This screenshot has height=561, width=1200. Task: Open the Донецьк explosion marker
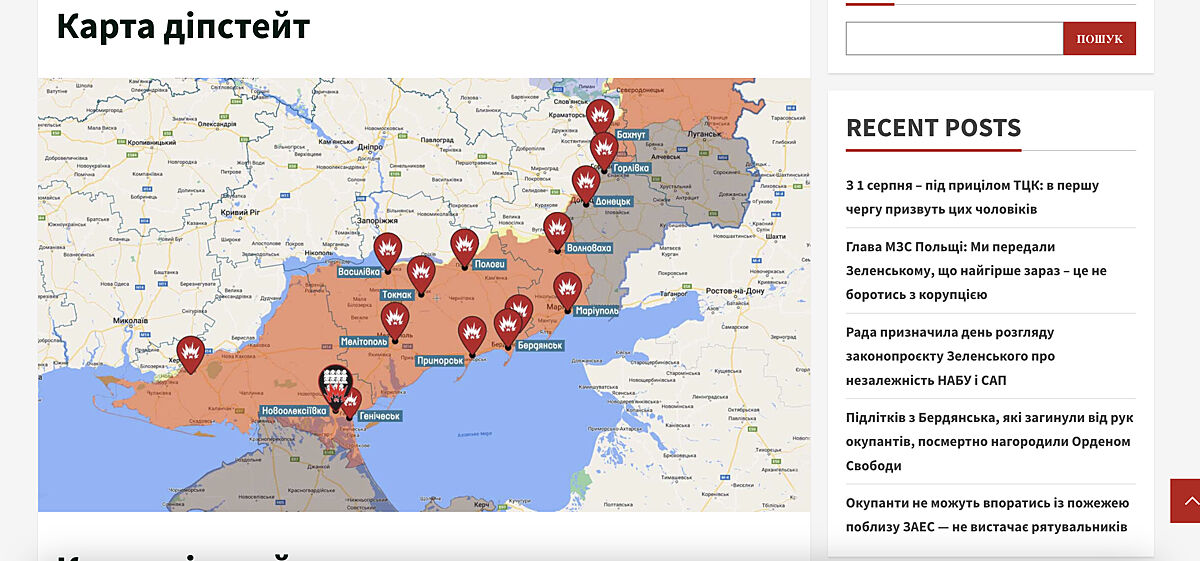pos(586,182)
